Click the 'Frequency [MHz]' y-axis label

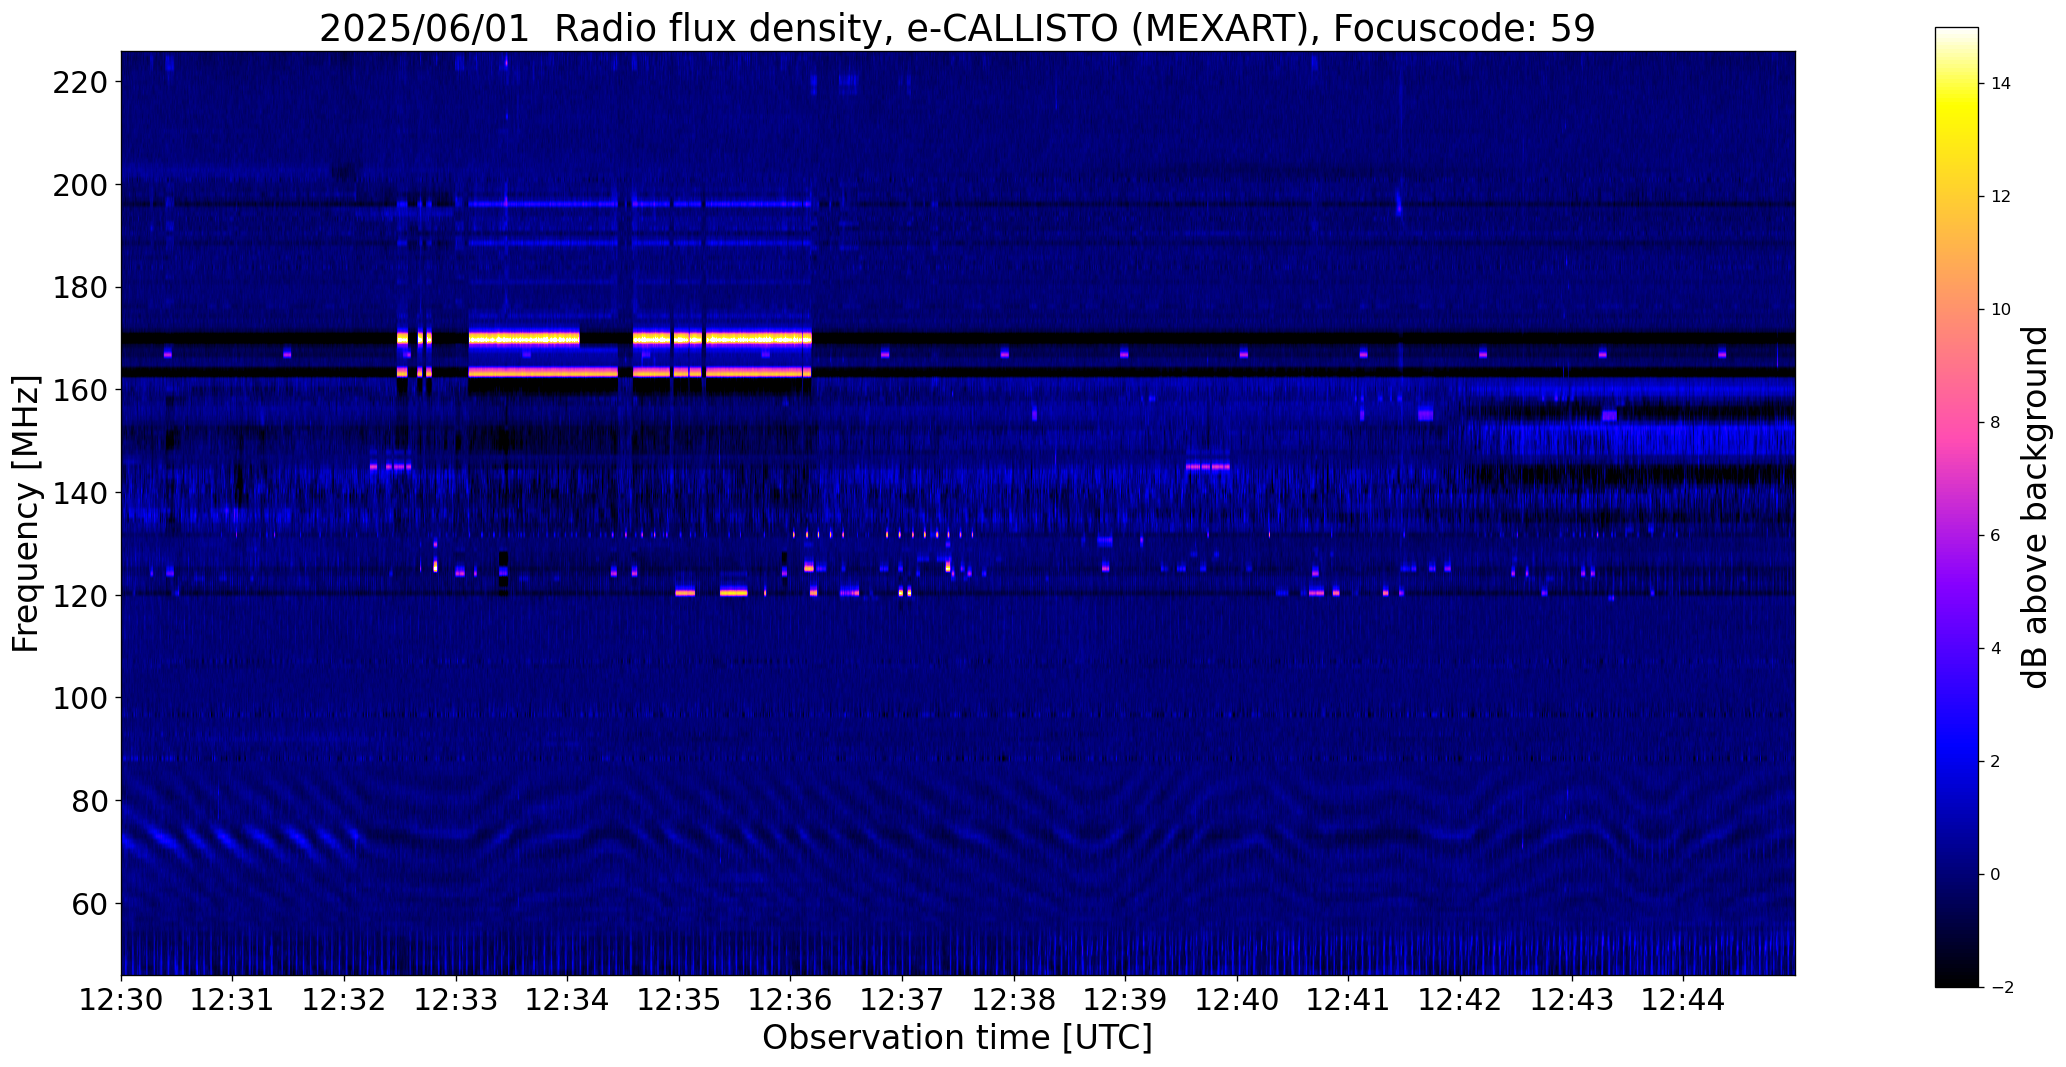(26, 513)
